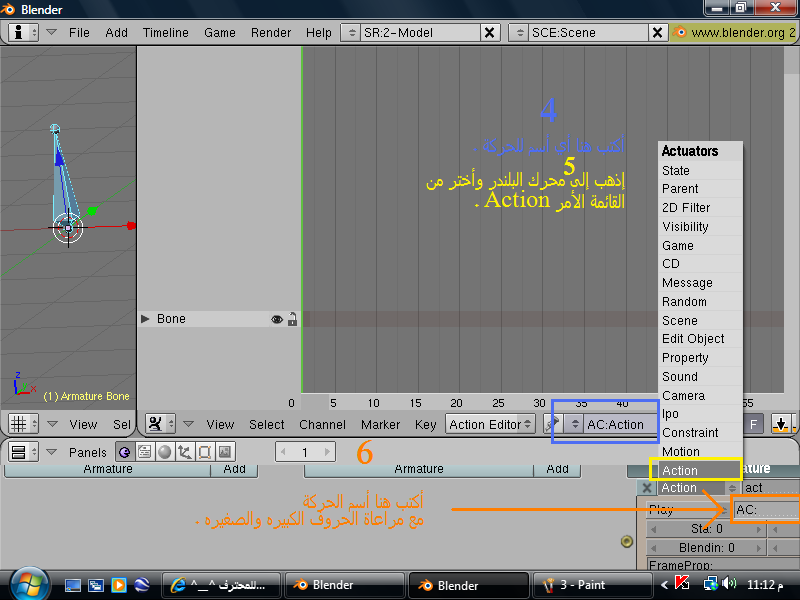This screenshot has height=600, width=800.
Task: Select the Script context icon in Panels
Action: click(145, 452)
